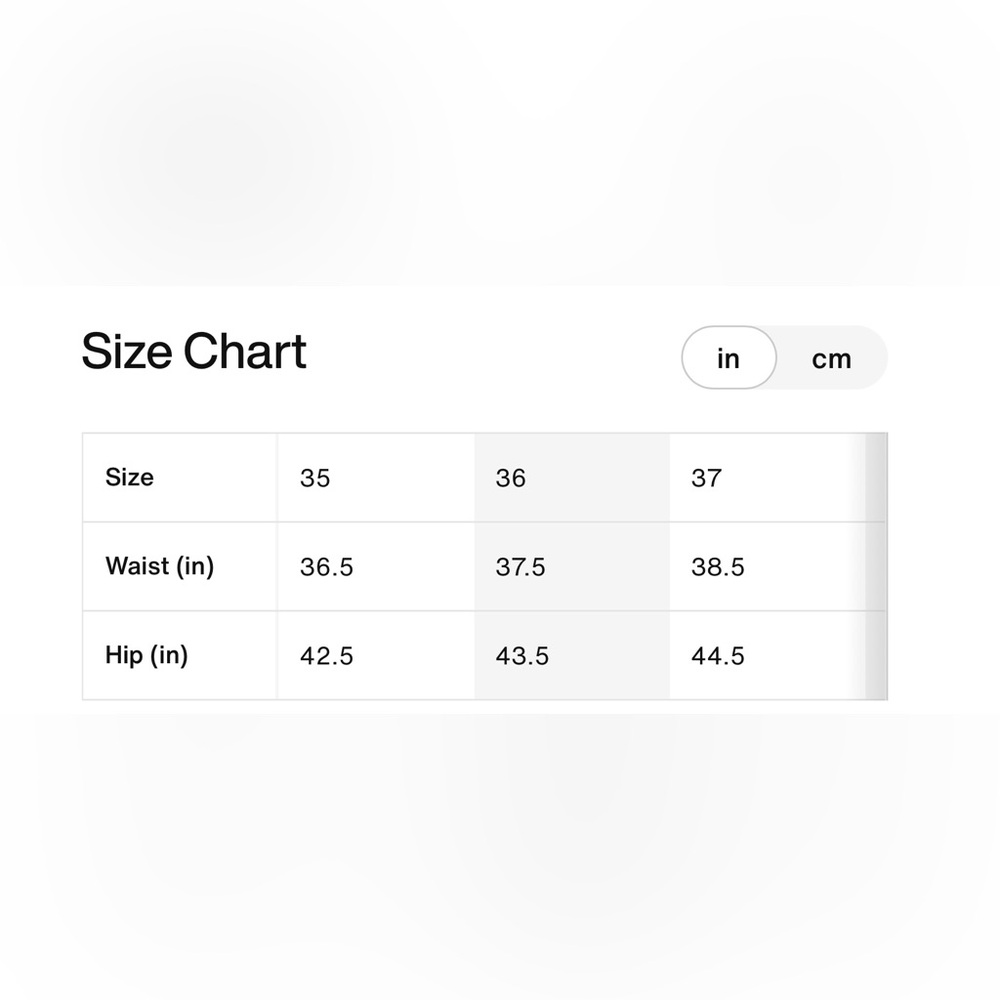Click the table's right-edge scroll shadow

[x=876, y=566]
